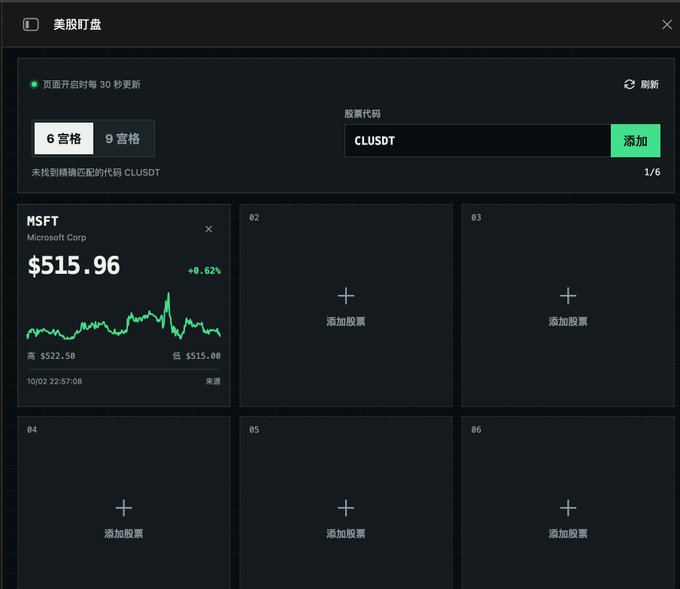Switch to the 9 宫格 layout
This screenshot has width=680, height=589.
123,138
